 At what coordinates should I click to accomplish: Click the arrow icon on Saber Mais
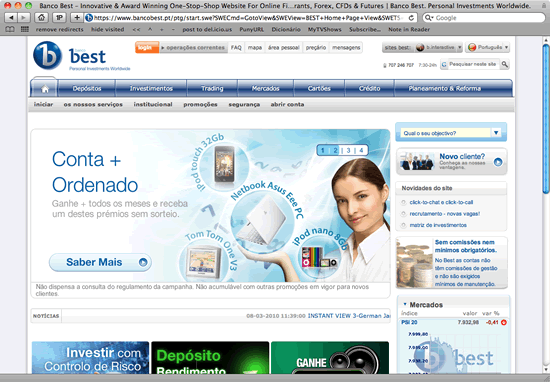143,262
